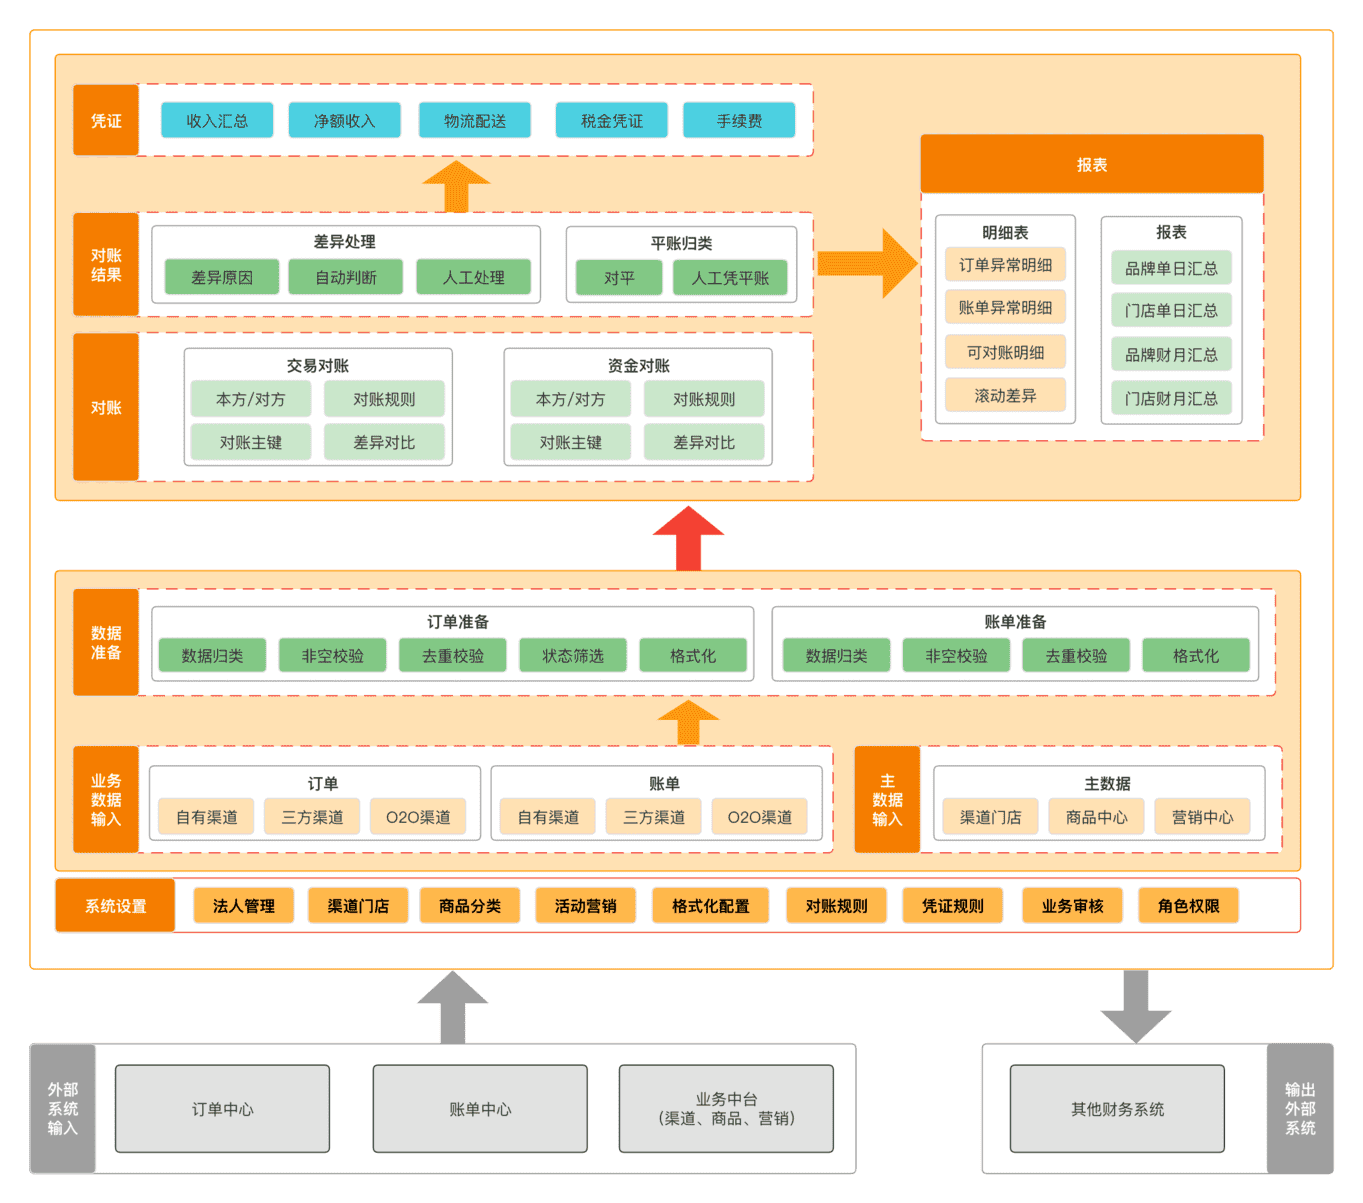Click 格式化 under 账单准备
Screen dimensions: 1363x1203
point(1196,656)
